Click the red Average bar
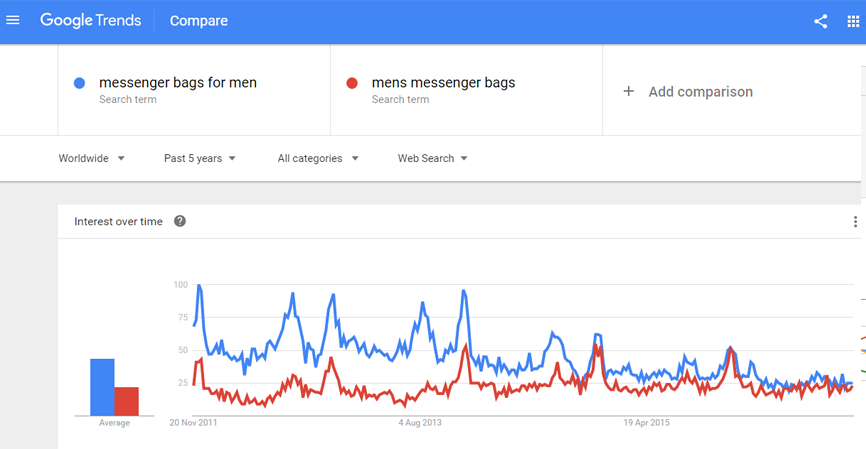The image size is (866, 449). click(x=127, y=401)
